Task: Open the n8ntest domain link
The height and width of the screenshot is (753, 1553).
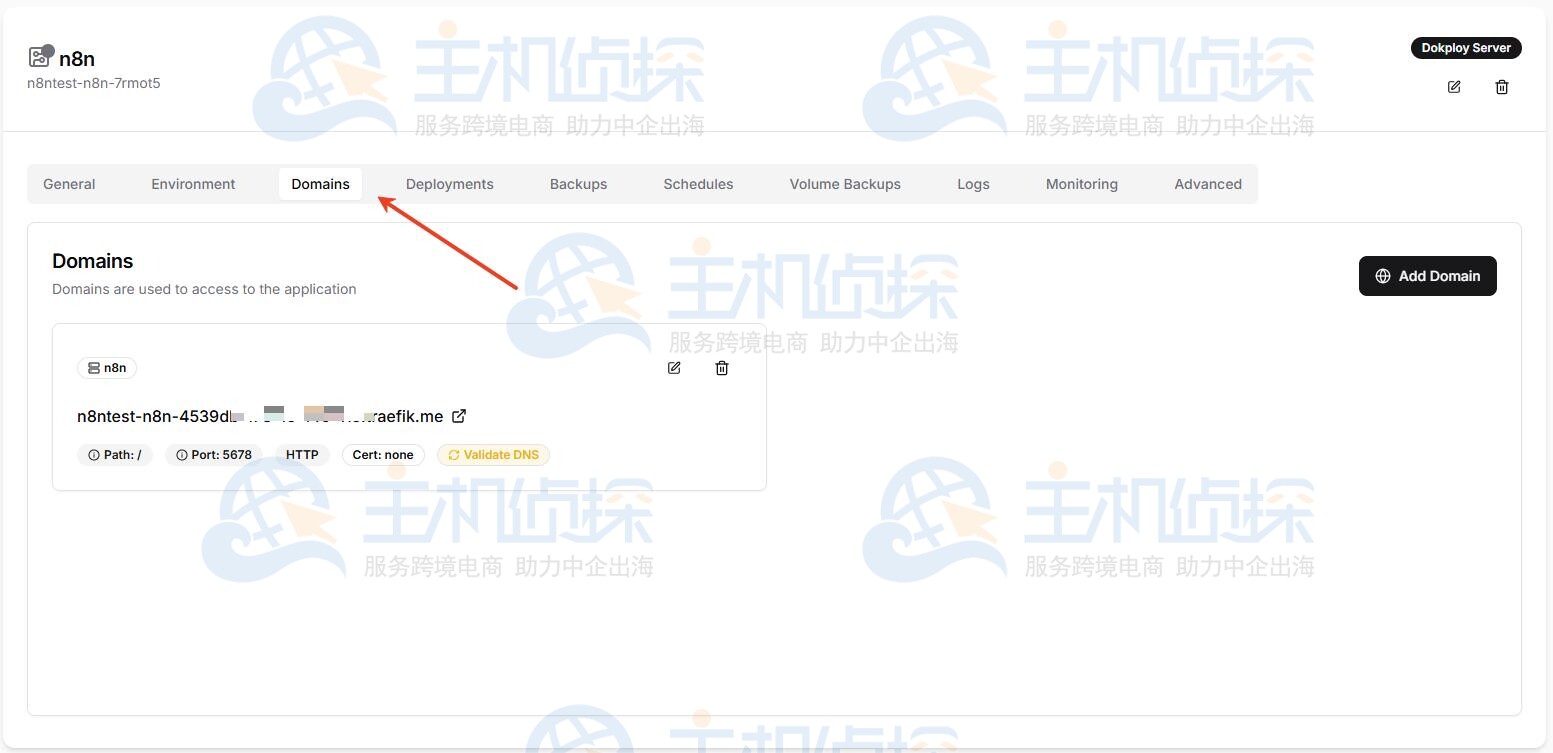Action: (x=260, y=416)
